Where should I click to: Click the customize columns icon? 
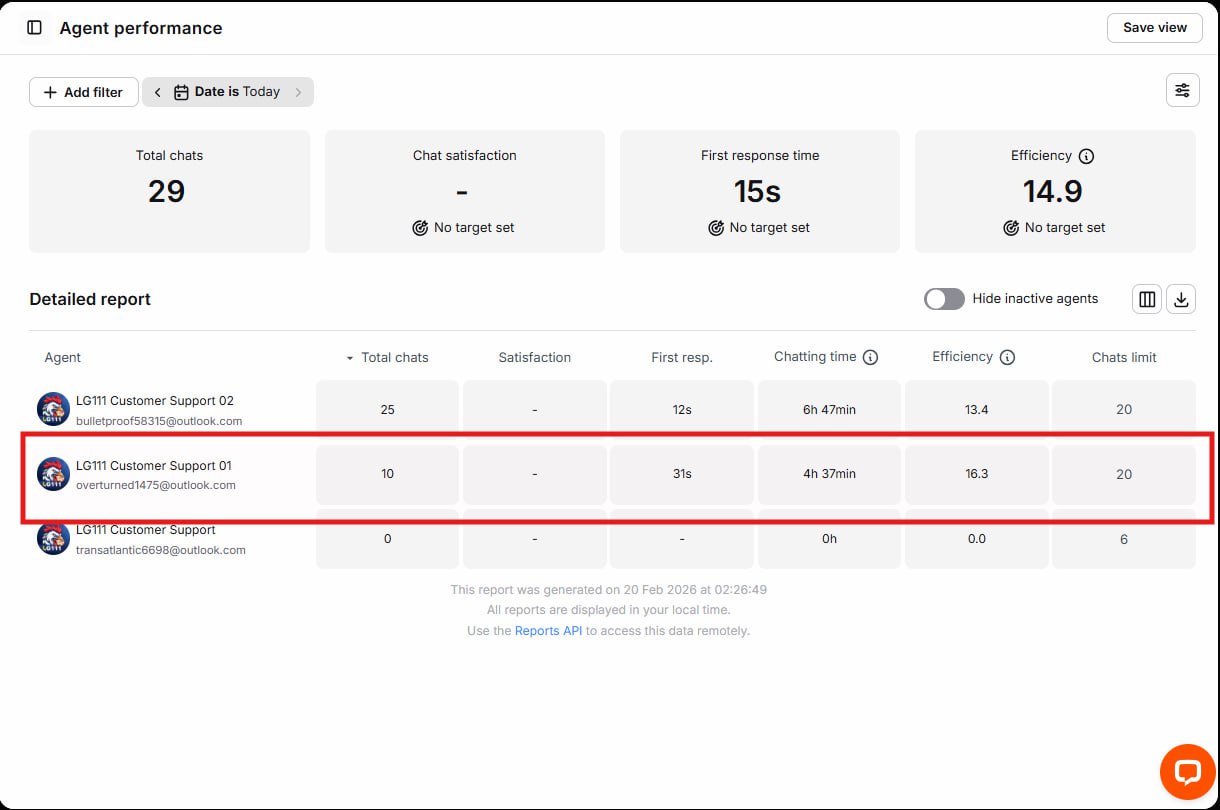tap(1147, 299)
